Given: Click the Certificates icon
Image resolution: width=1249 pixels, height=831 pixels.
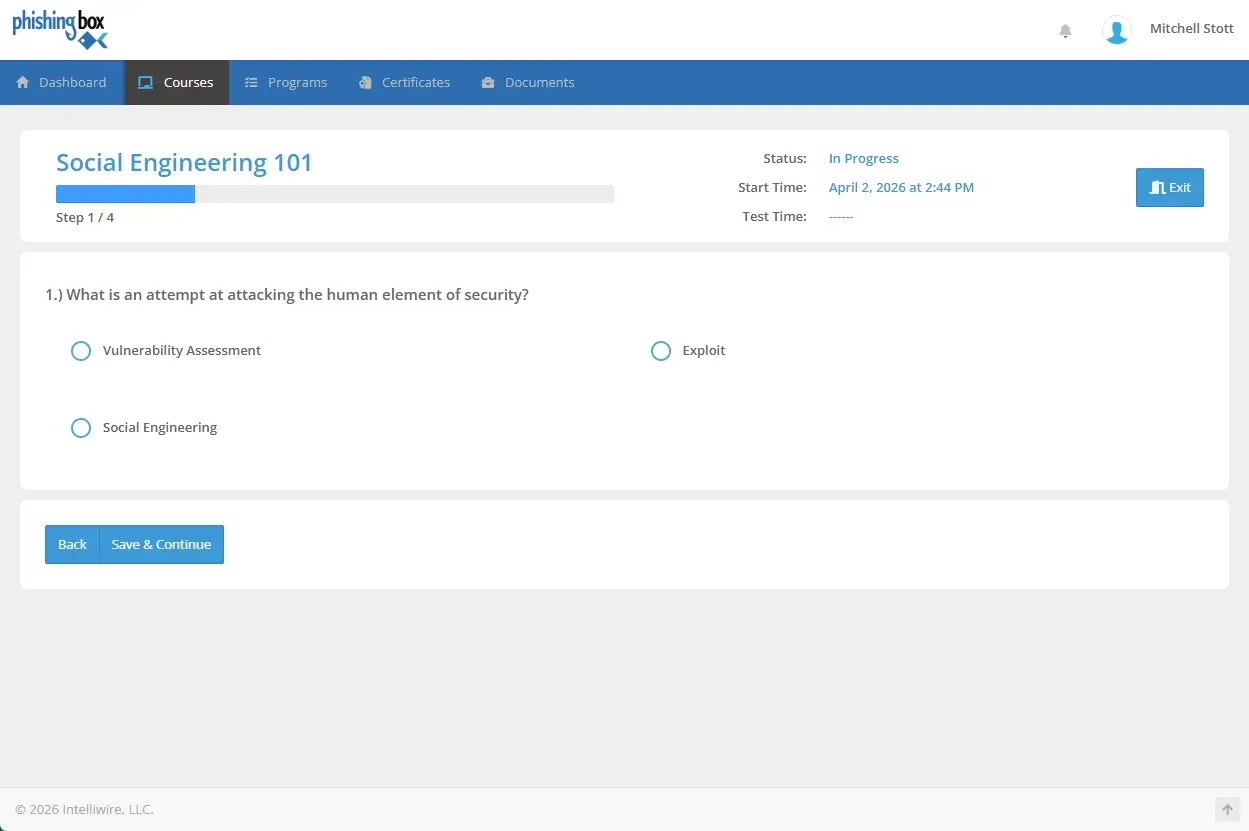Looking at the screenshot, I should tap(366, 83).
